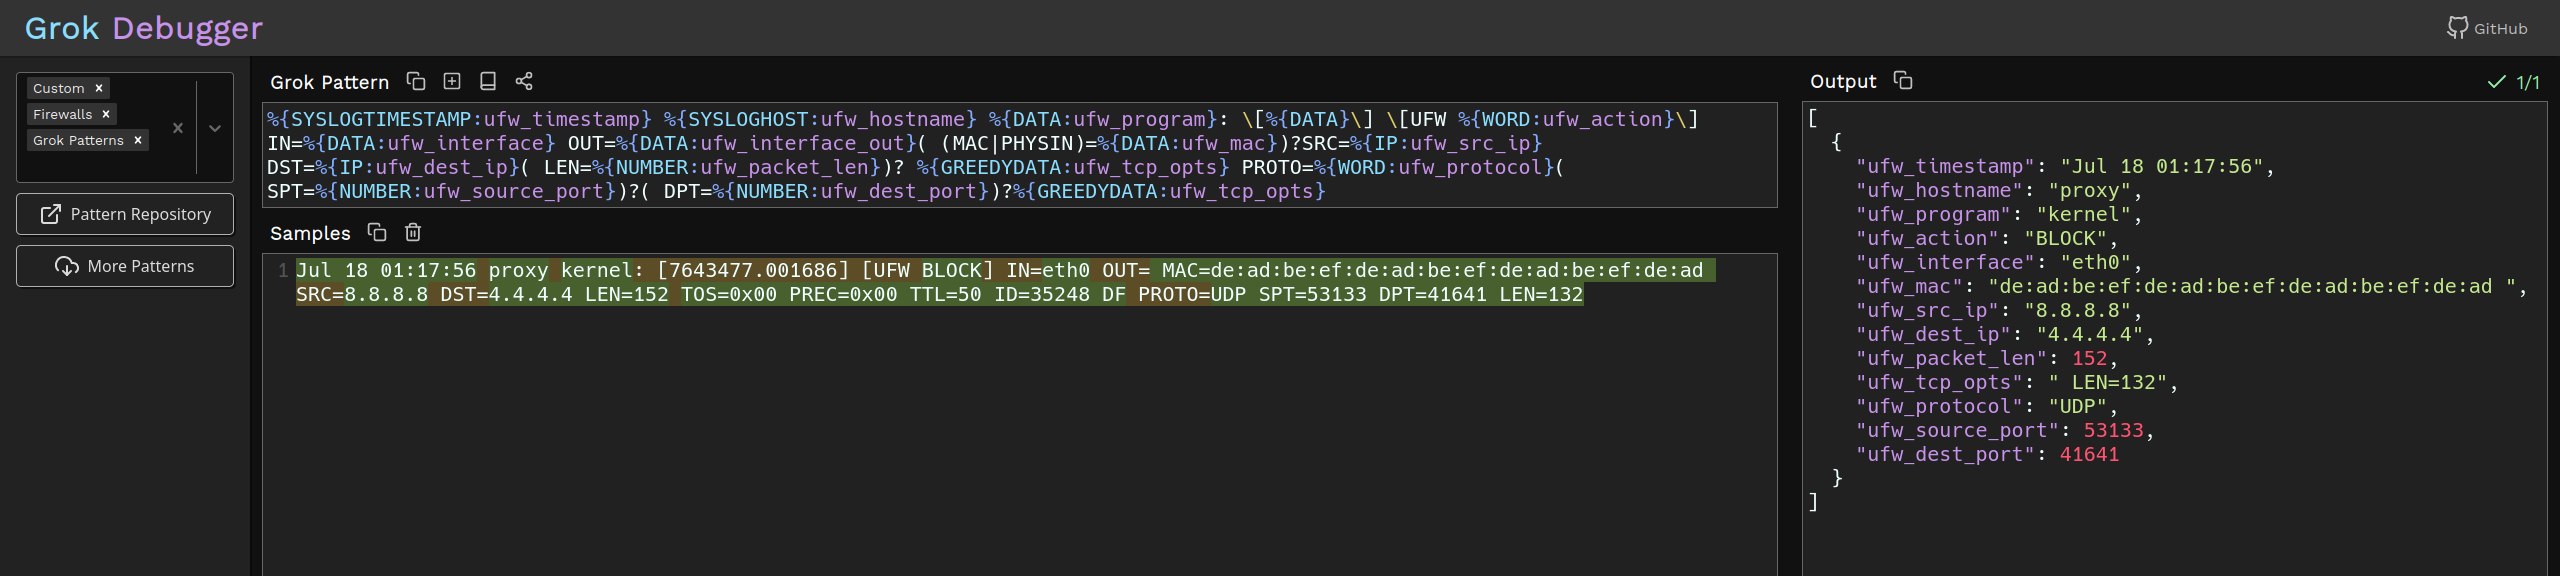Delete samples with trash icon
Viewport: 2560px width, 576px height.
413,232
